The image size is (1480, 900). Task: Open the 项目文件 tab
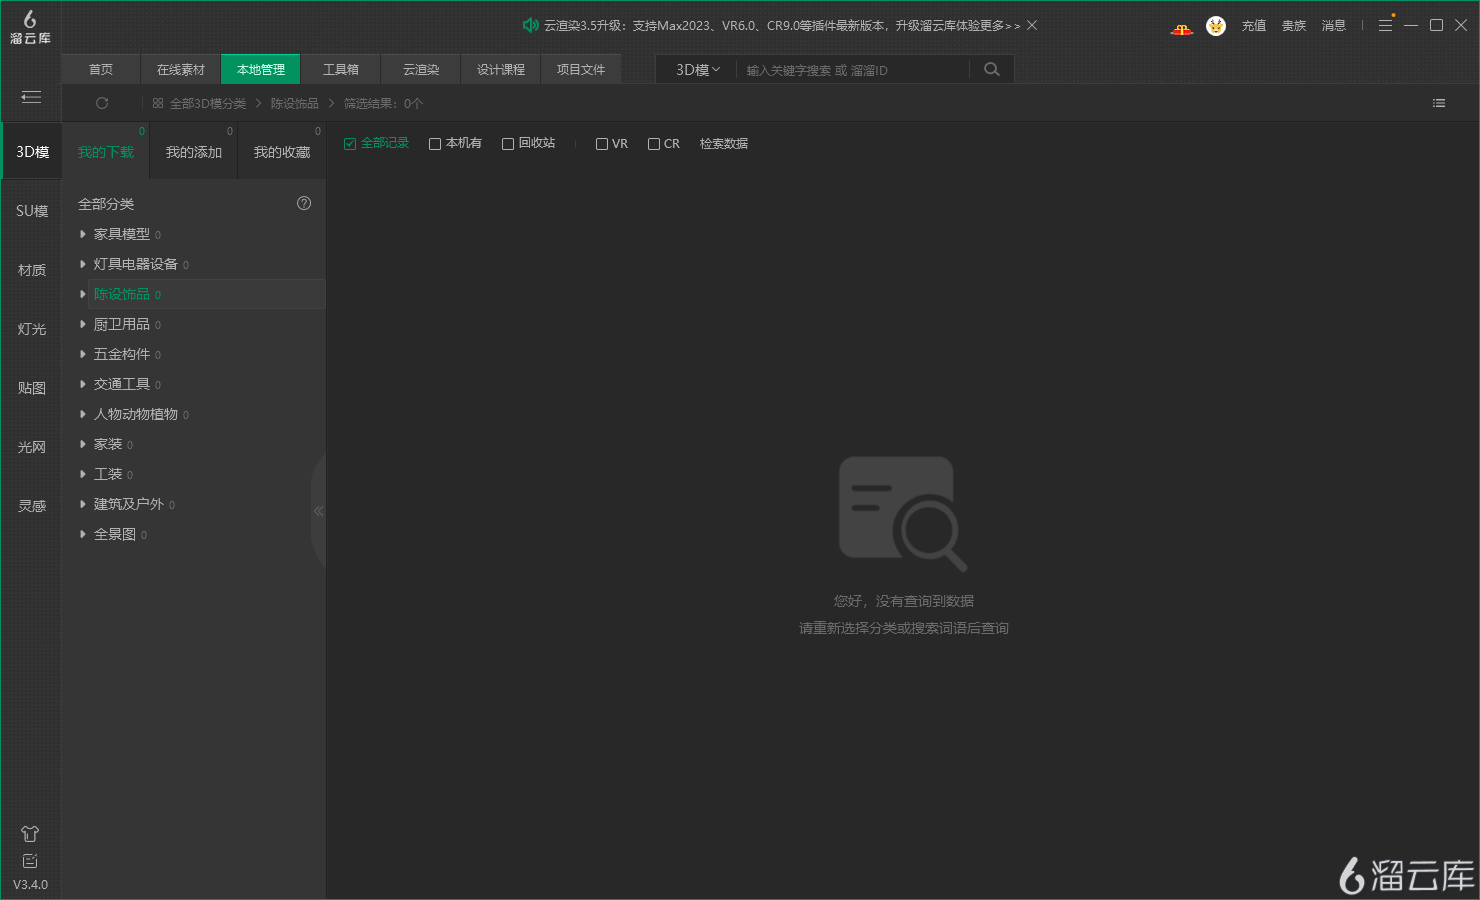(x=581, y=69)
